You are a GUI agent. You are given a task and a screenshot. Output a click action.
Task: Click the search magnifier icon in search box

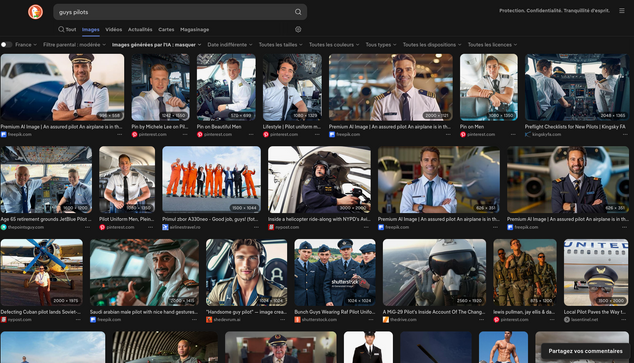coord(298,12)
